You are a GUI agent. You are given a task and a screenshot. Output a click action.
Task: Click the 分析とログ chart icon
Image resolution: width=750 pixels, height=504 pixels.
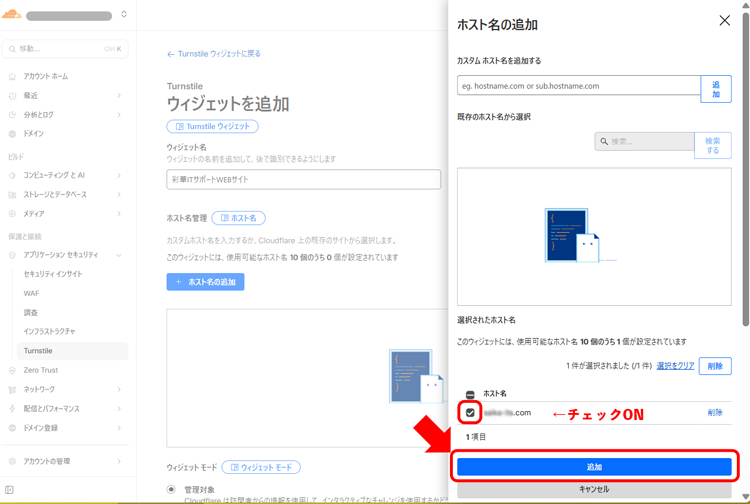pos(12,115)
